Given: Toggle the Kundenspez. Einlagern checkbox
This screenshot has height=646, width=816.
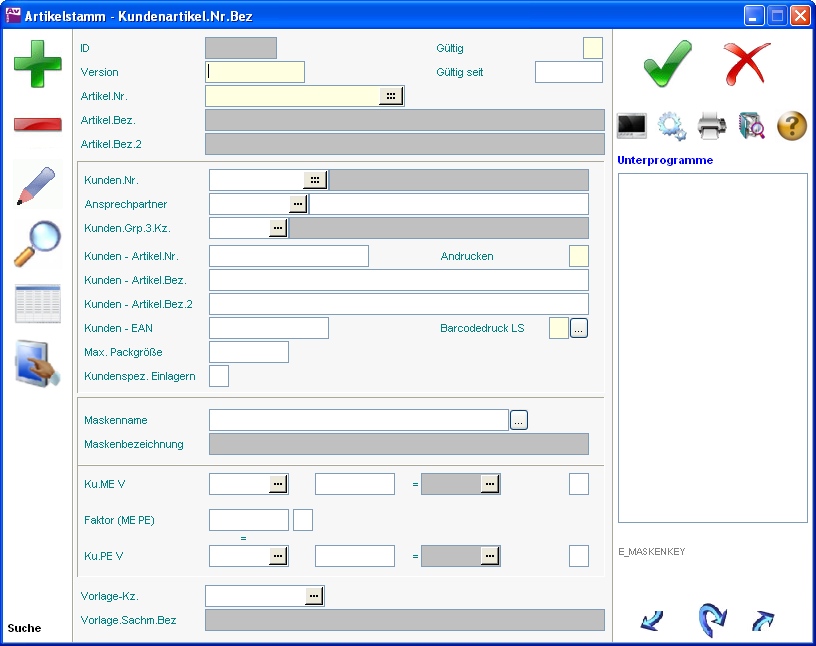Looking at the screenshot, I should [219, 376].
